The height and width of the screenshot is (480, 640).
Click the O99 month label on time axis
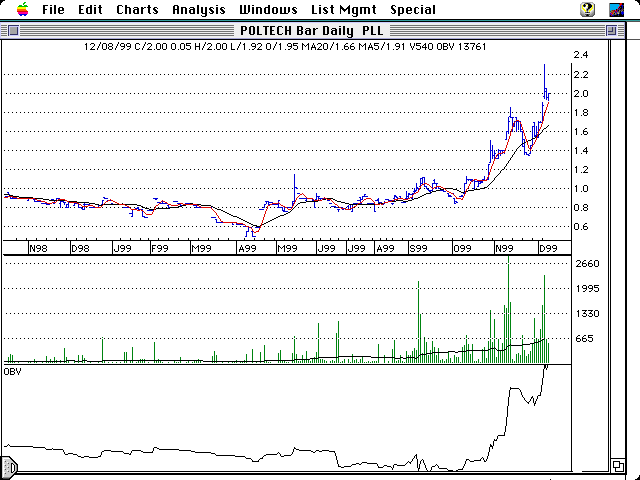coord(462,248)
